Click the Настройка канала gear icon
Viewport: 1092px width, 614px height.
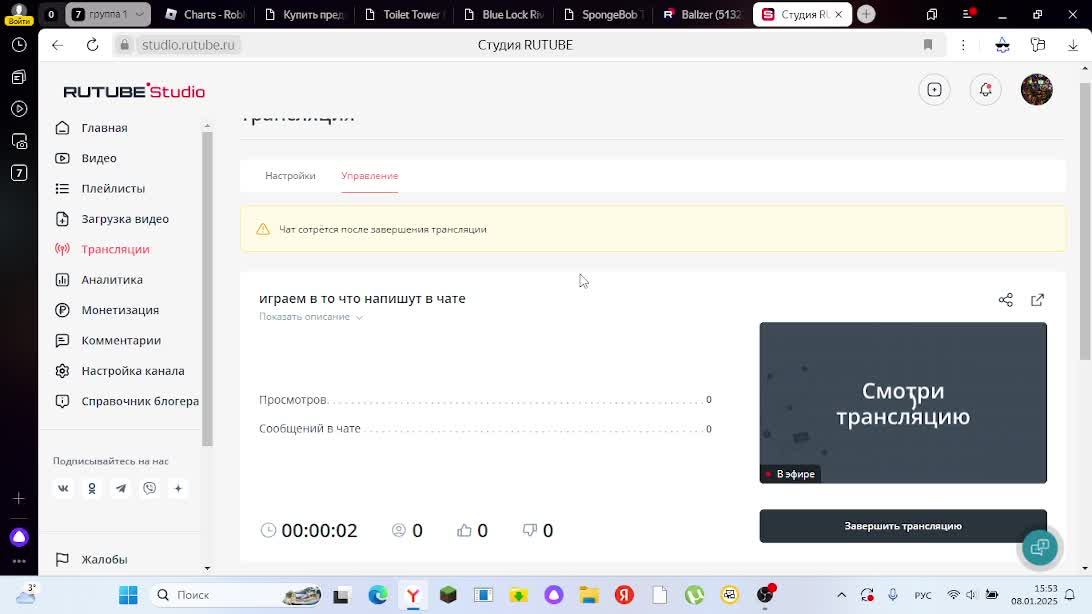pyautogui.click(x=63, y=371)
